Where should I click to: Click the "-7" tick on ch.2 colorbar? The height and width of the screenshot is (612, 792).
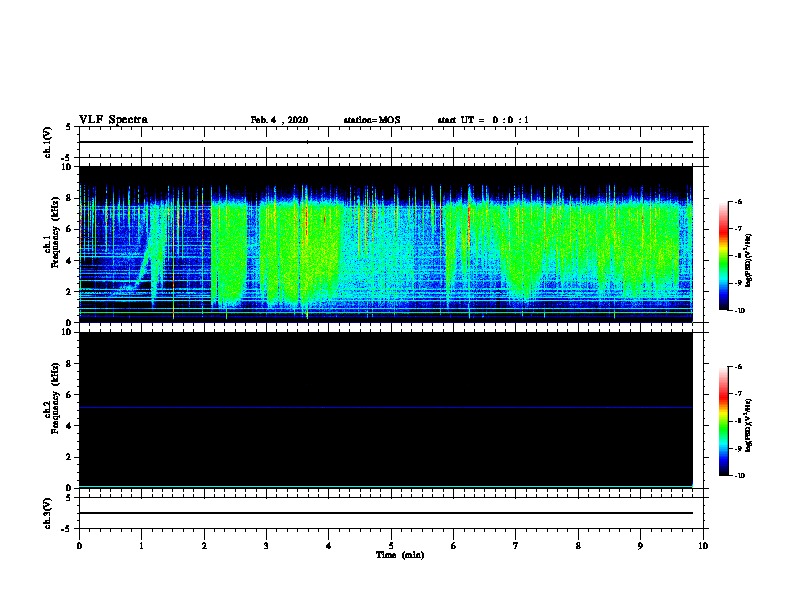[x=738, y=394]
